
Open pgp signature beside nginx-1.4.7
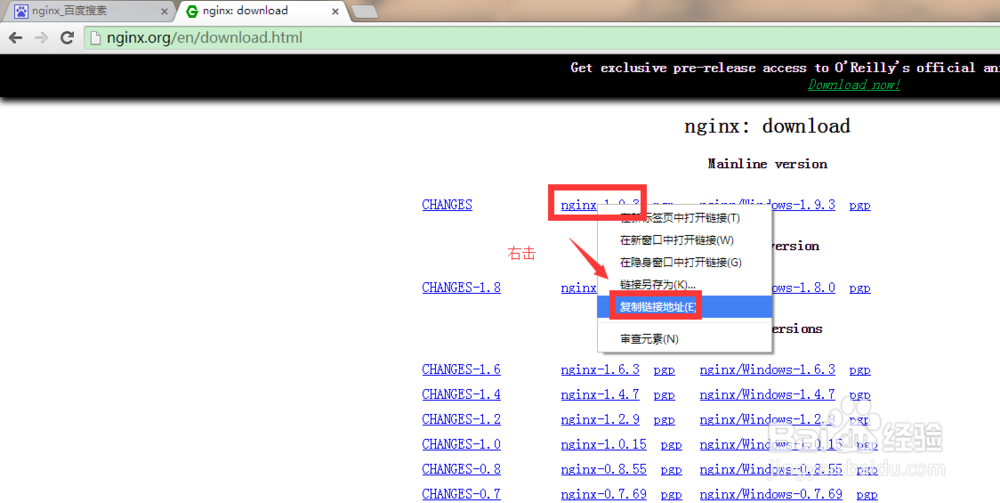[x=664, y=395]
